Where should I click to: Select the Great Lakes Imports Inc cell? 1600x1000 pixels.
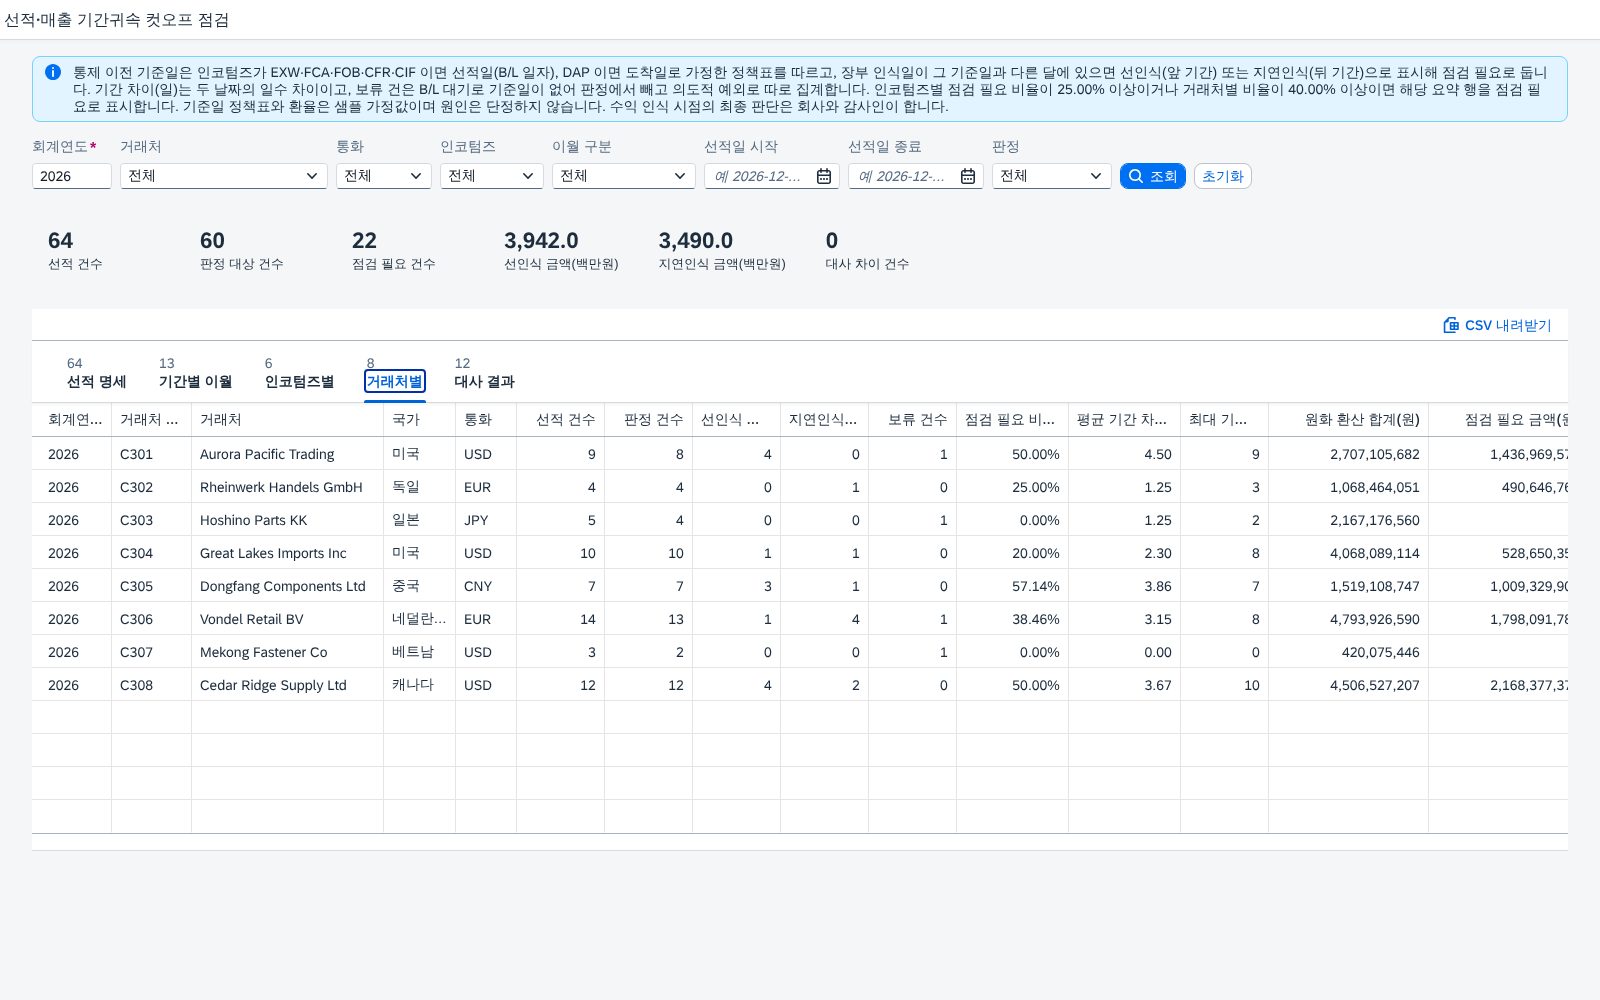point(288,553)
